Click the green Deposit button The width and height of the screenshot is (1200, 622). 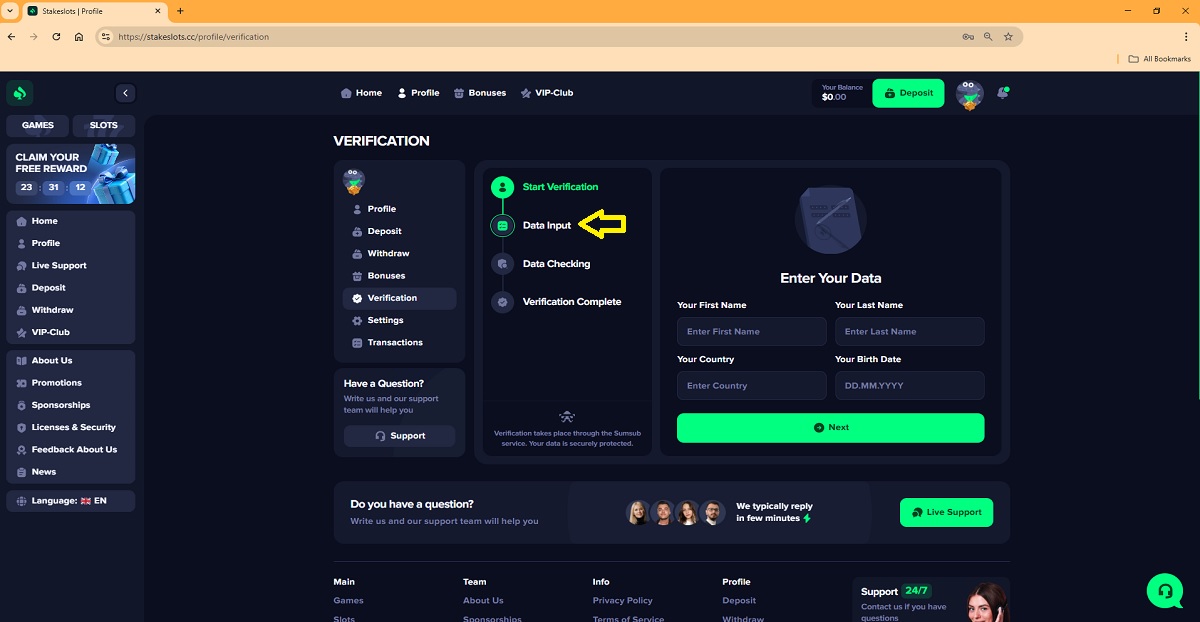pyautogui.click(x=907, y=93)
